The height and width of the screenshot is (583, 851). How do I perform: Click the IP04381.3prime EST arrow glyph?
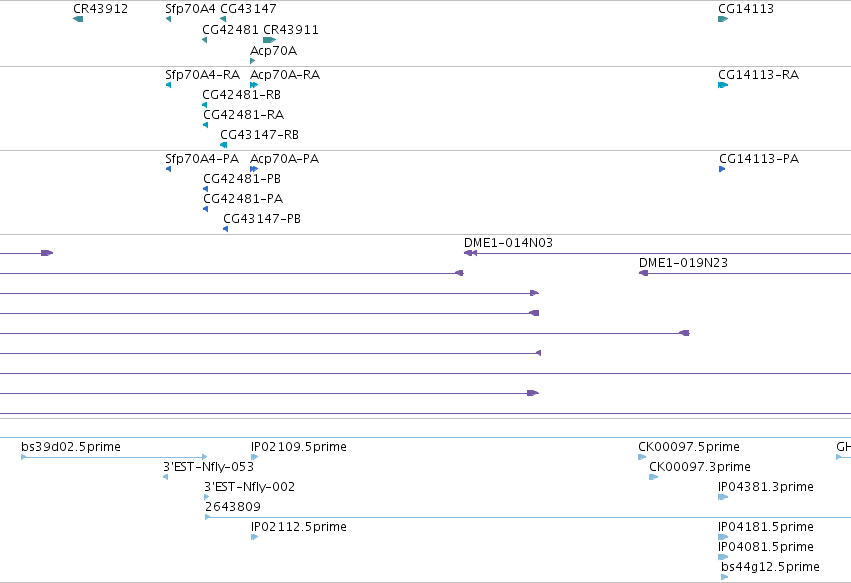click(x=723, y=497)
